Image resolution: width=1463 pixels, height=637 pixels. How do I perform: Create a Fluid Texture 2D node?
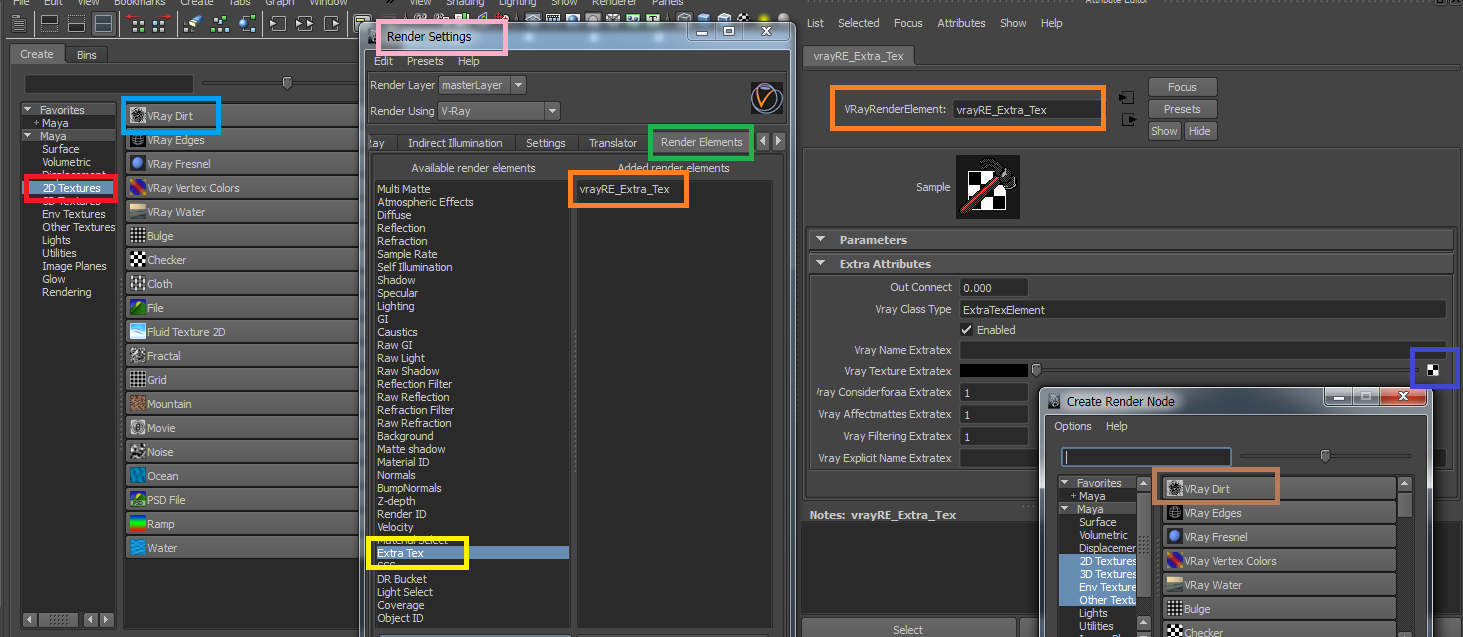tap(241, 332)
